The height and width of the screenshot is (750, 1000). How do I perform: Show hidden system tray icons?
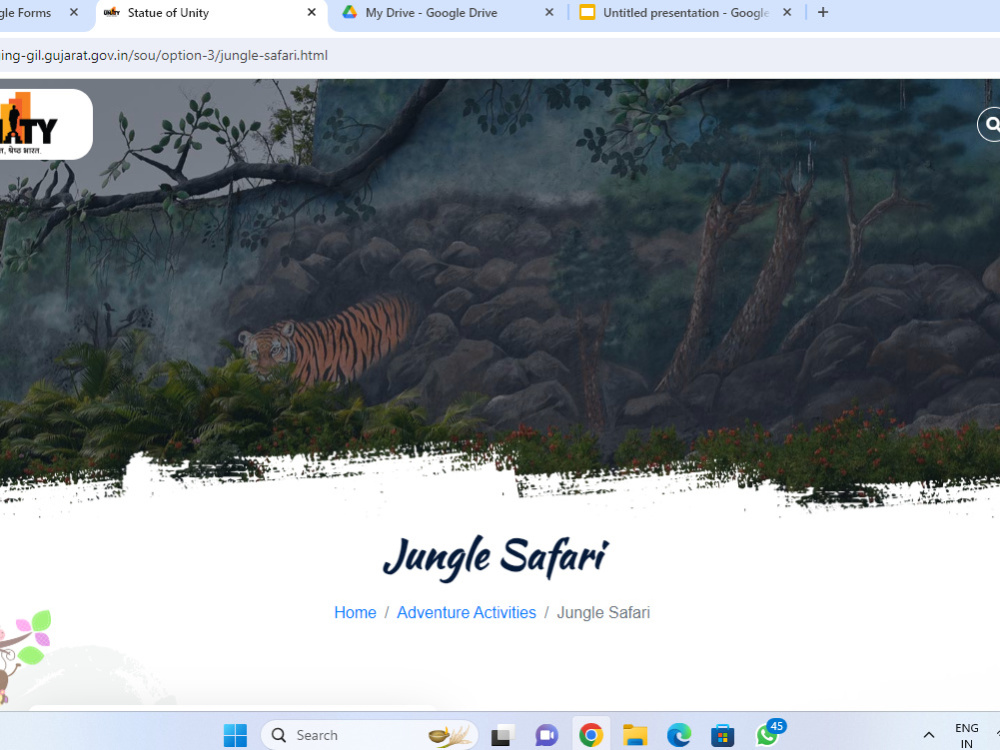(929, 735)
